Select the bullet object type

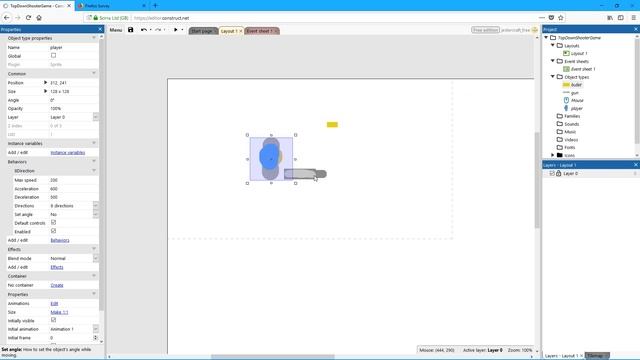pos(576,85)
